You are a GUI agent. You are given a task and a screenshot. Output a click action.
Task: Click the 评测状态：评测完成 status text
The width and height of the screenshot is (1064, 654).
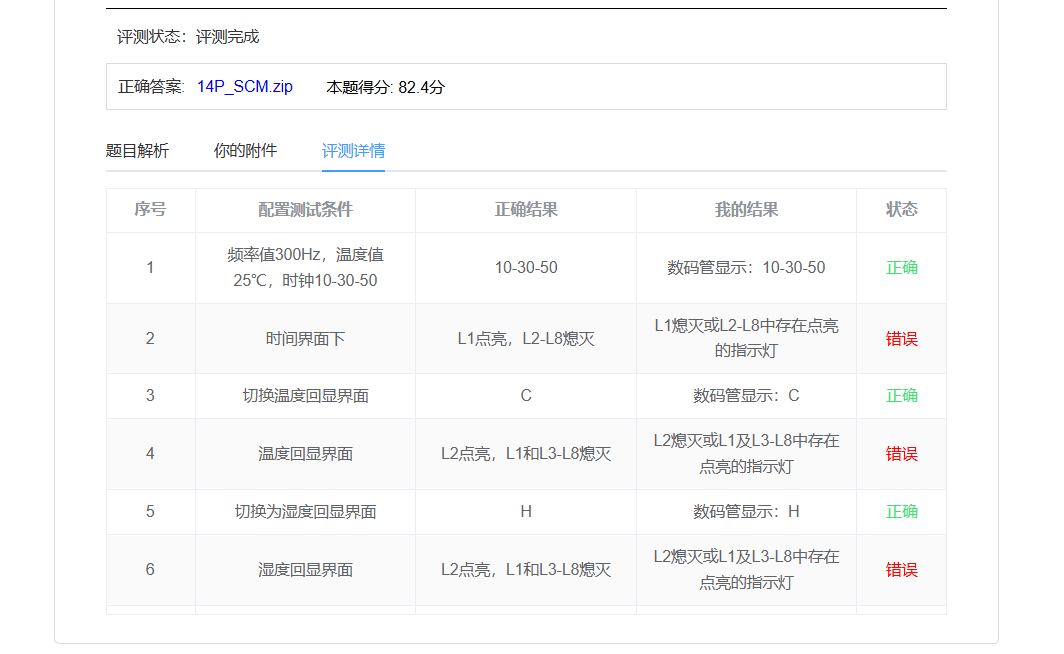188,37
